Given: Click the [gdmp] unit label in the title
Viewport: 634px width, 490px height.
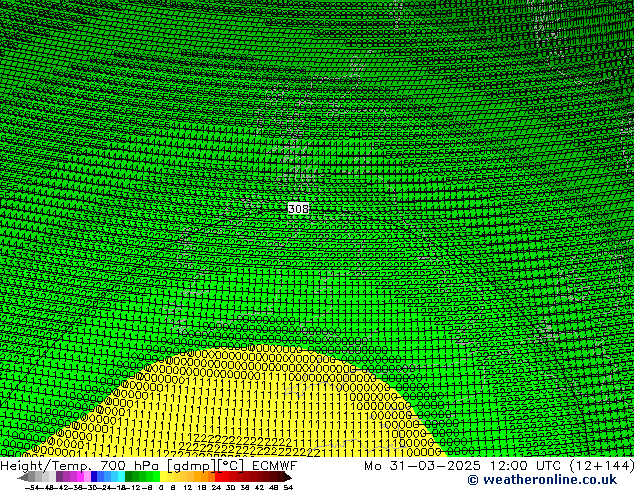Looking at the screenshot, I should (192, 466).
